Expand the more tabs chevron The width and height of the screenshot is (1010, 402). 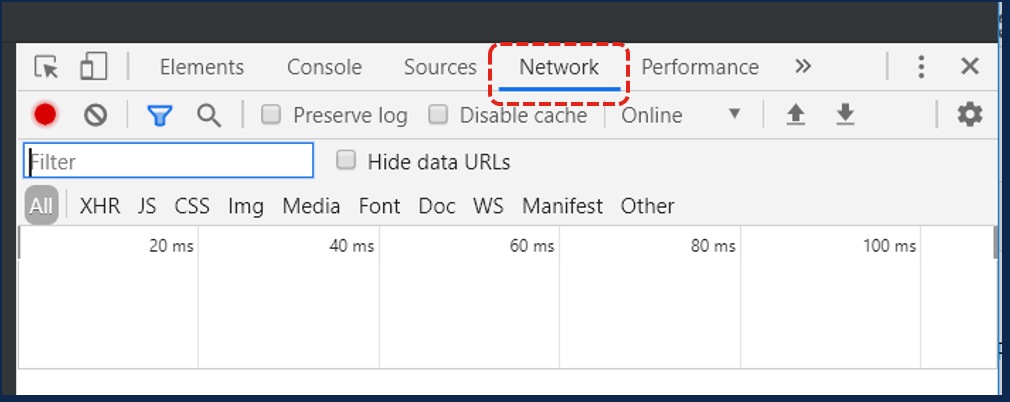pyautogui.click(x=803, y=67)
